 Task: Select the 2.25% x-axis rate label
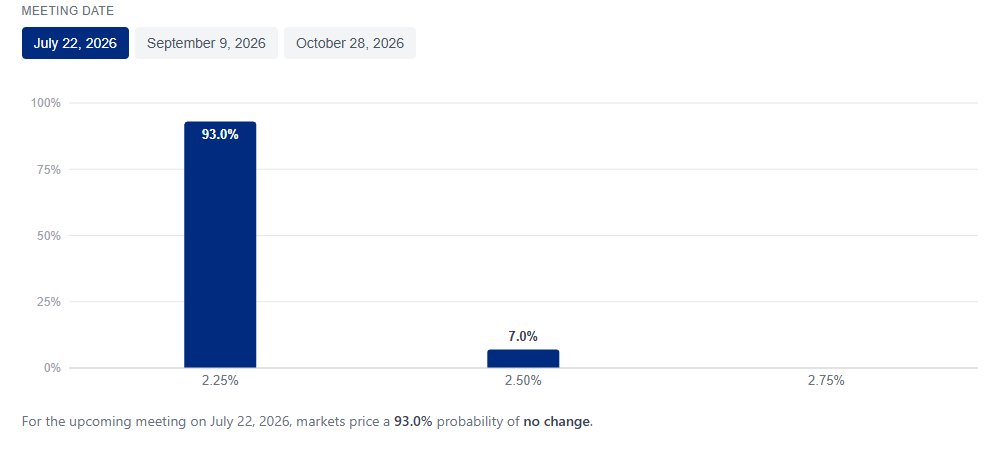220,381
